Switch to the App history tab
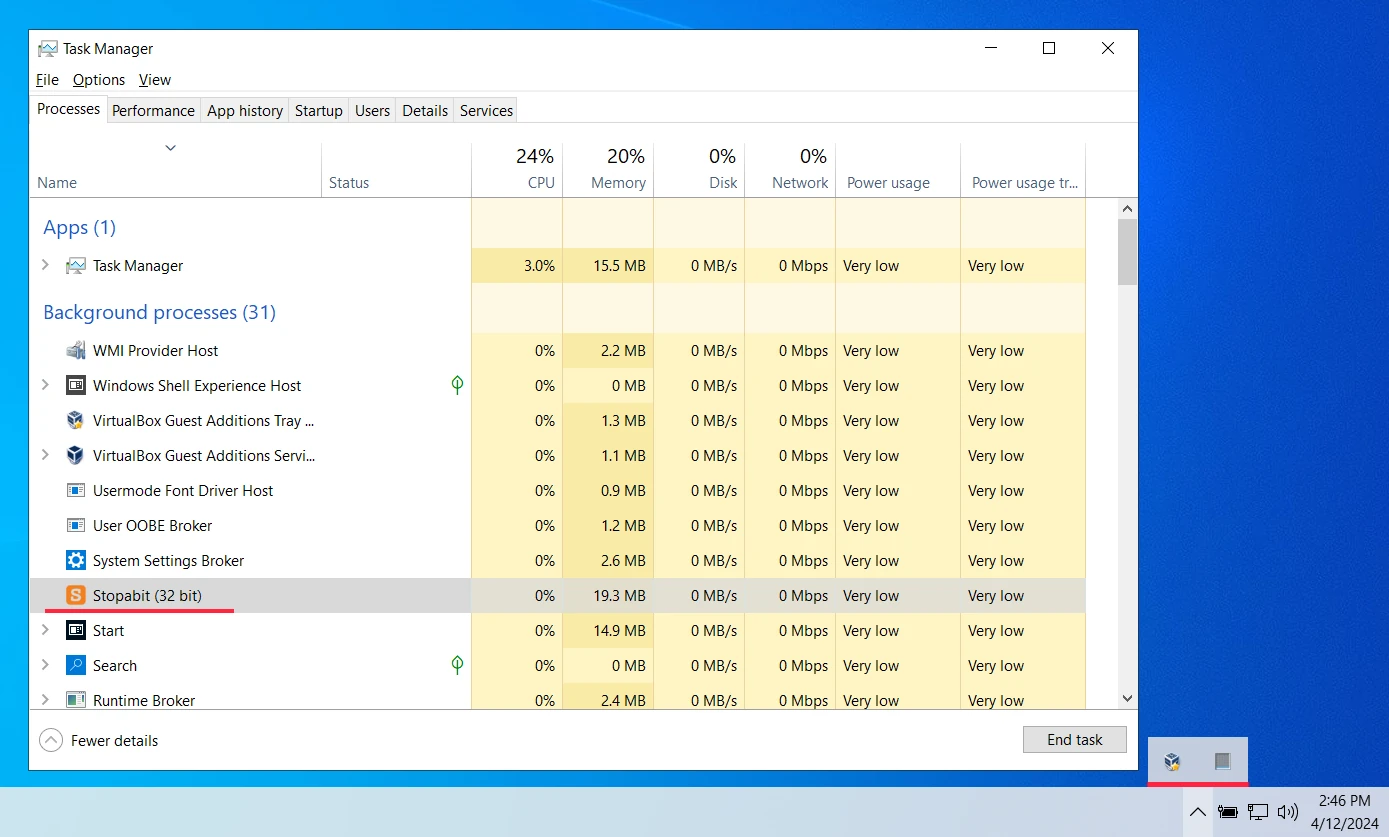 tap(245, 111)
